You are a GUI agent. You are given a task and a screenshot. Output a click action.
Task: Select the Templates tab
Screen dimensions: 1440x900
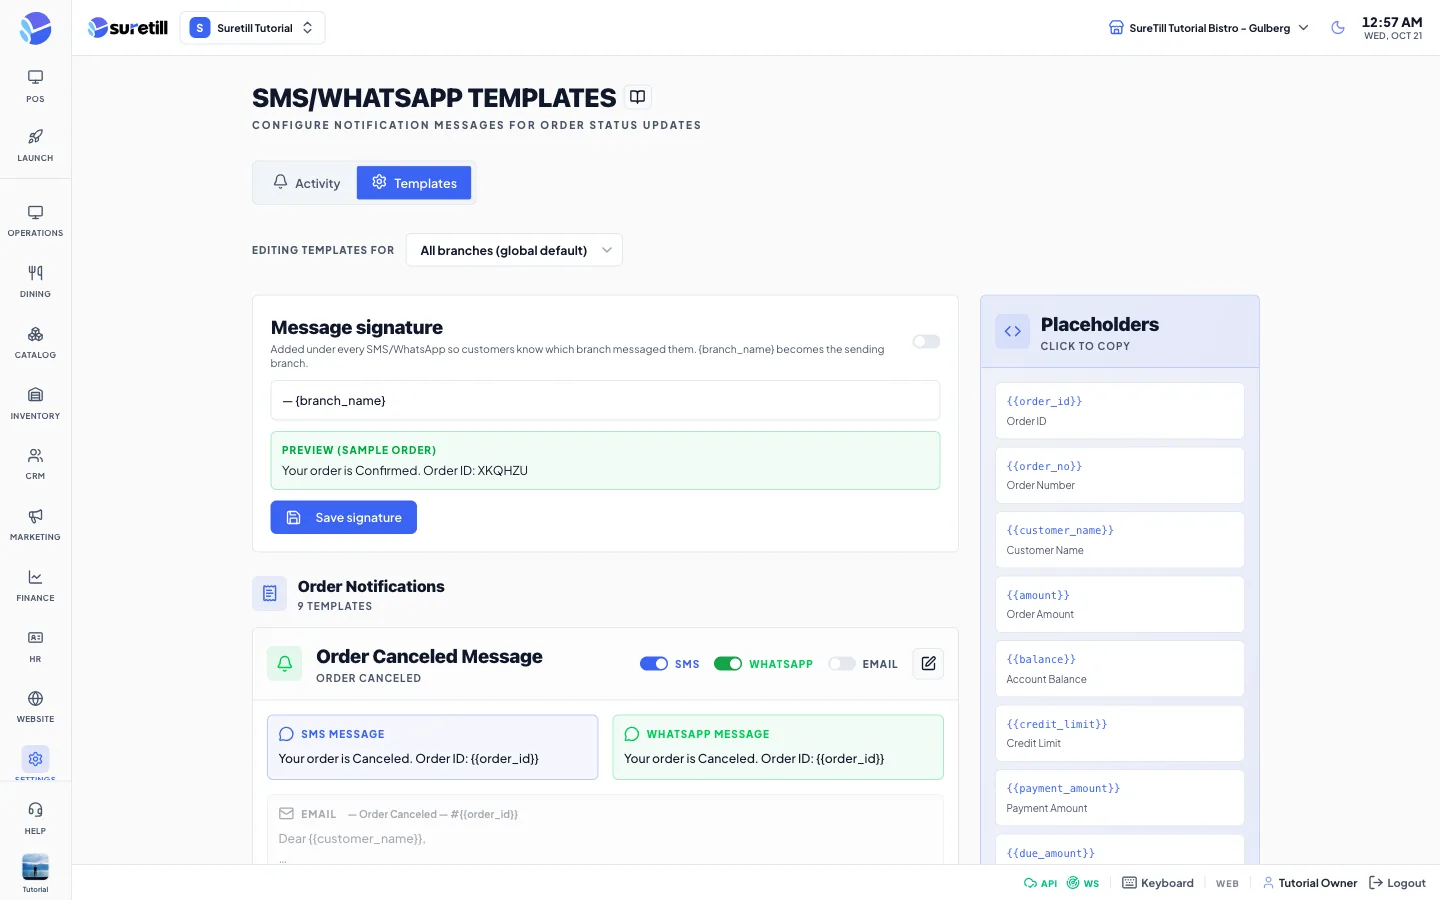tap(414, 183)
